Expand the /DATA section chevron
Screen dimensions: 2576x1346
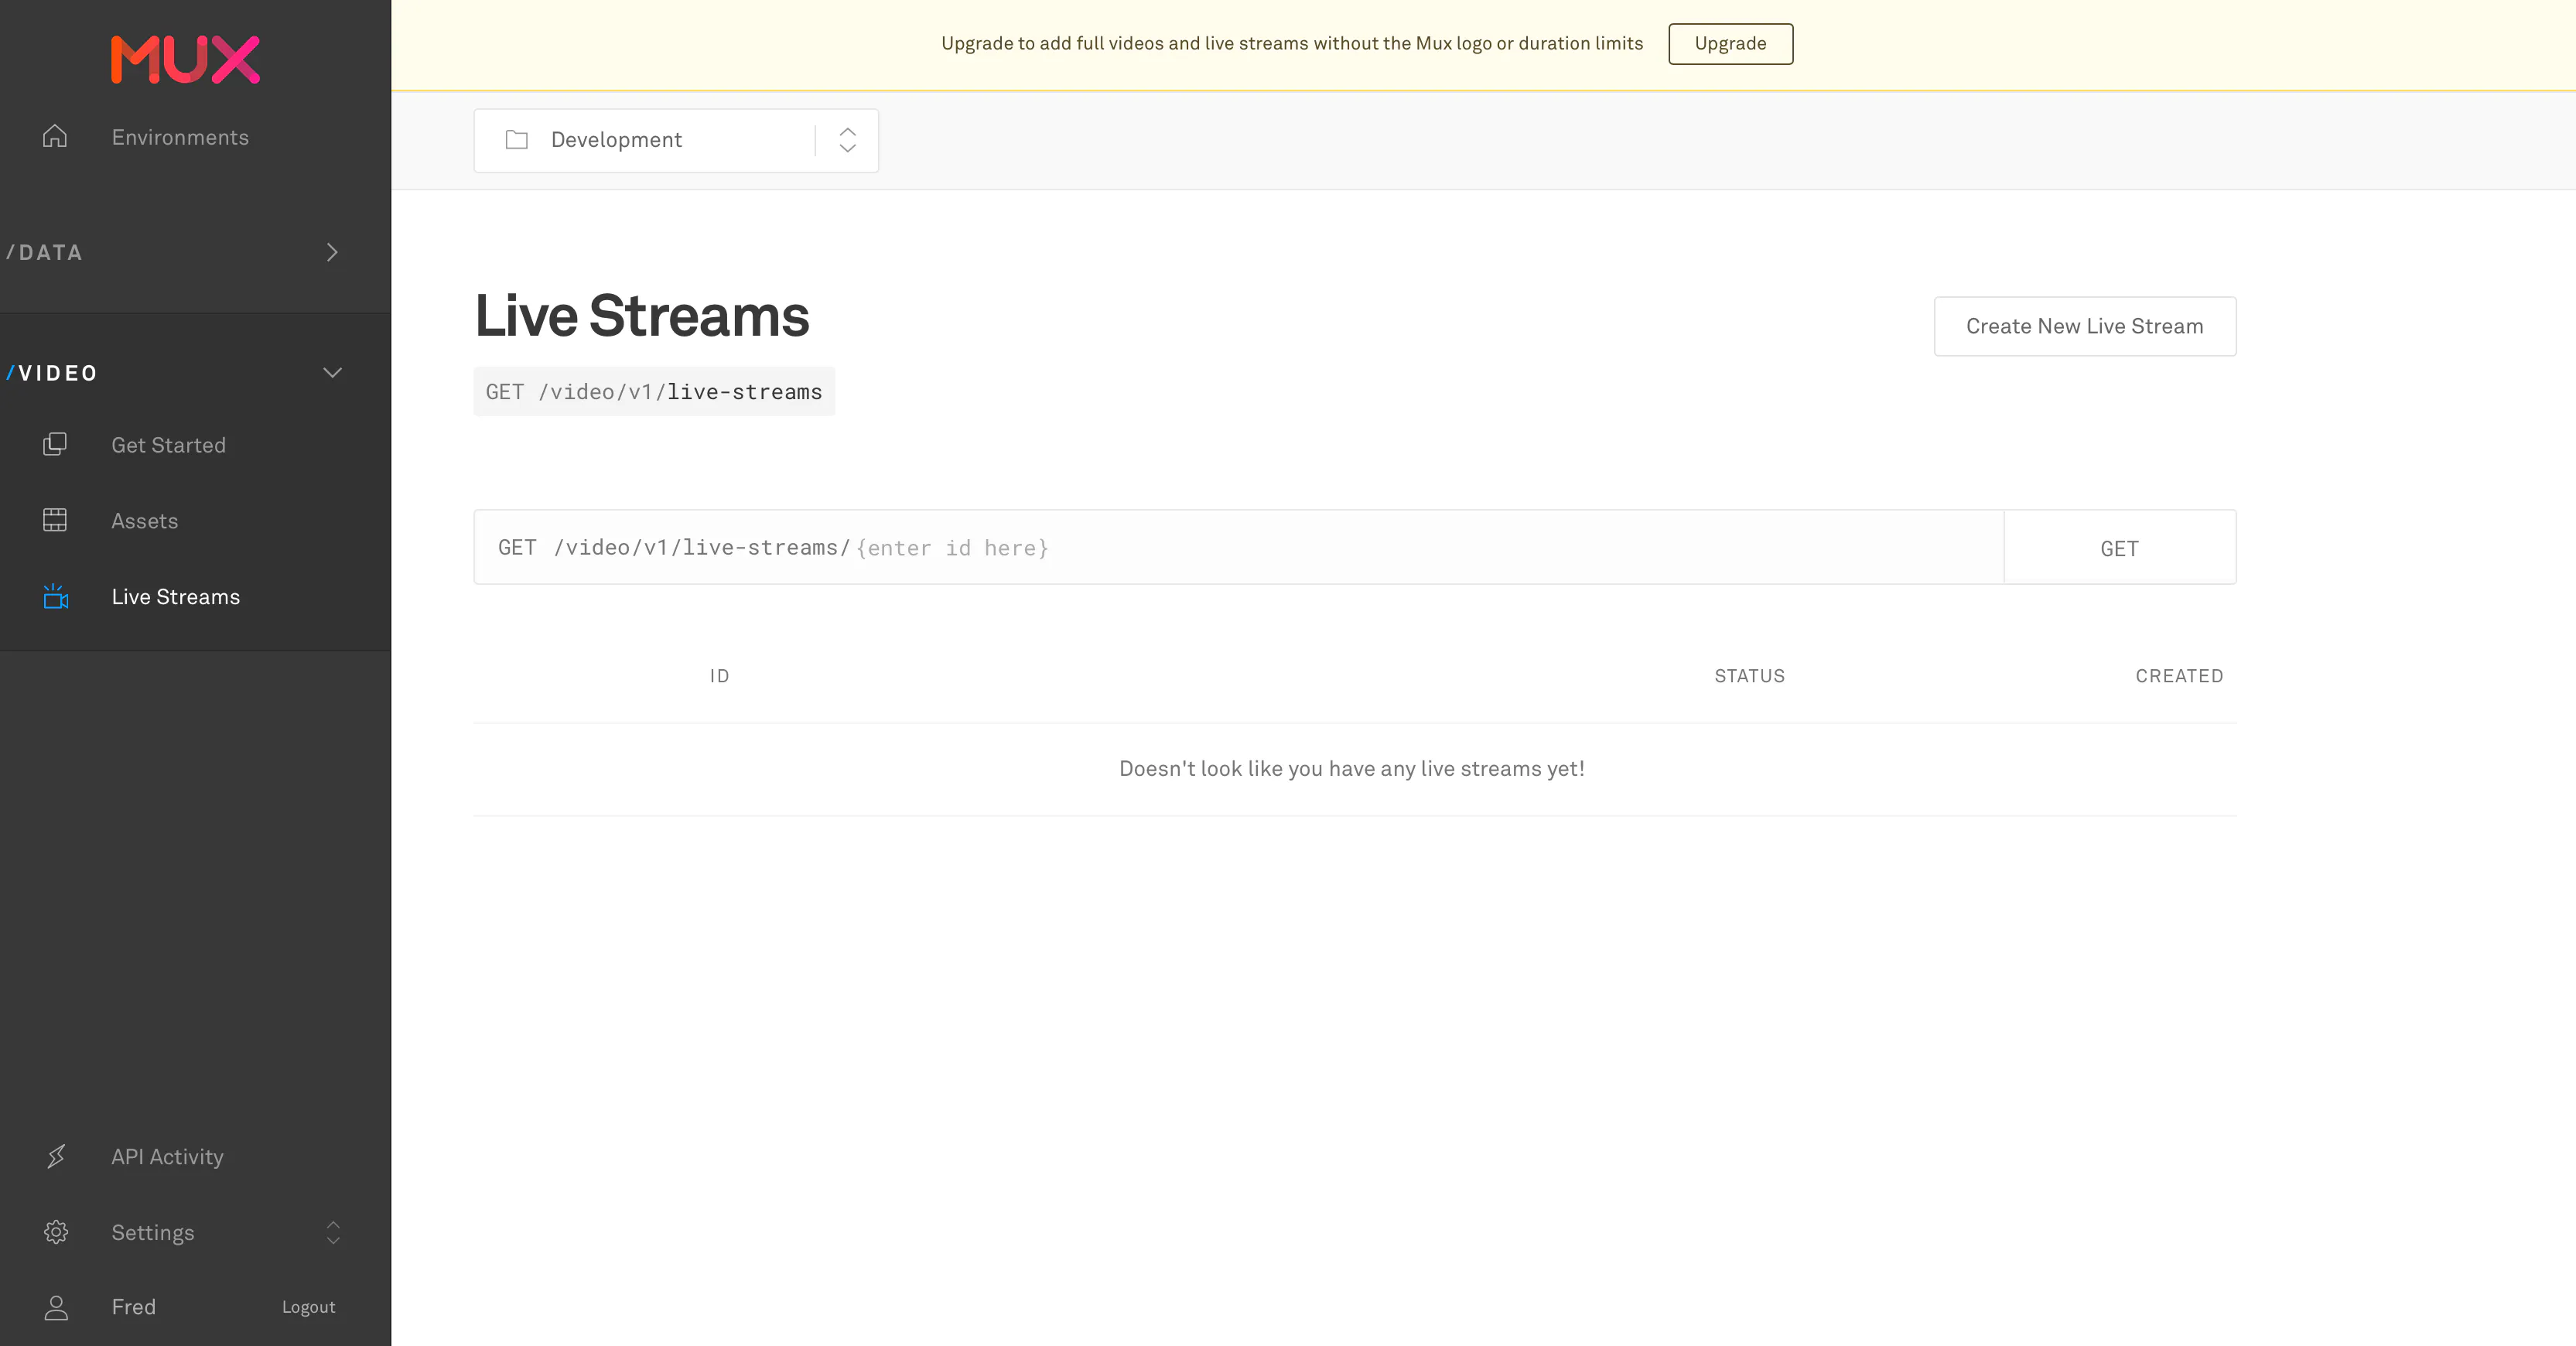[x=332, y=252]
